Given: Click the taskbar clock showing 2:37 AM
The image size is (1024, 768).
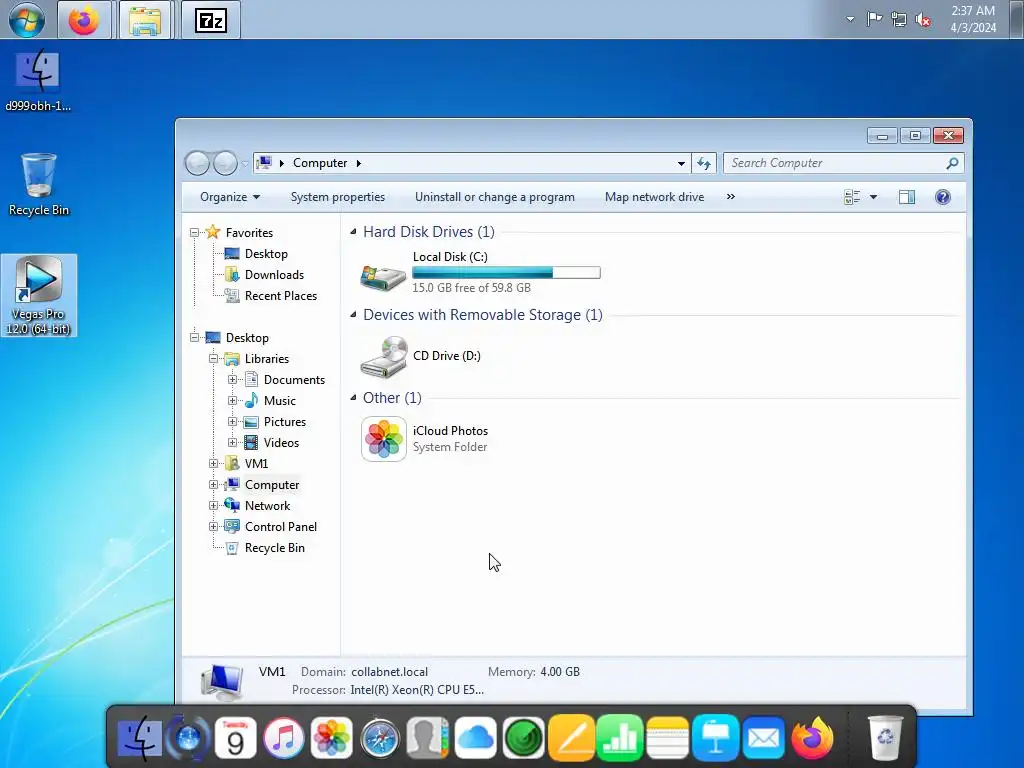Looking at the screenshot, I should click(973, 19).
